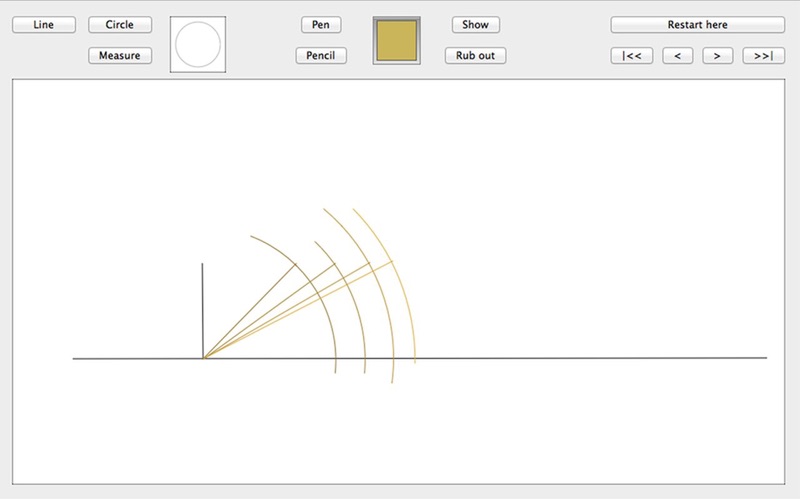Jump to the first step with |<<
800x500 pixels.
[x=632, y=56]
